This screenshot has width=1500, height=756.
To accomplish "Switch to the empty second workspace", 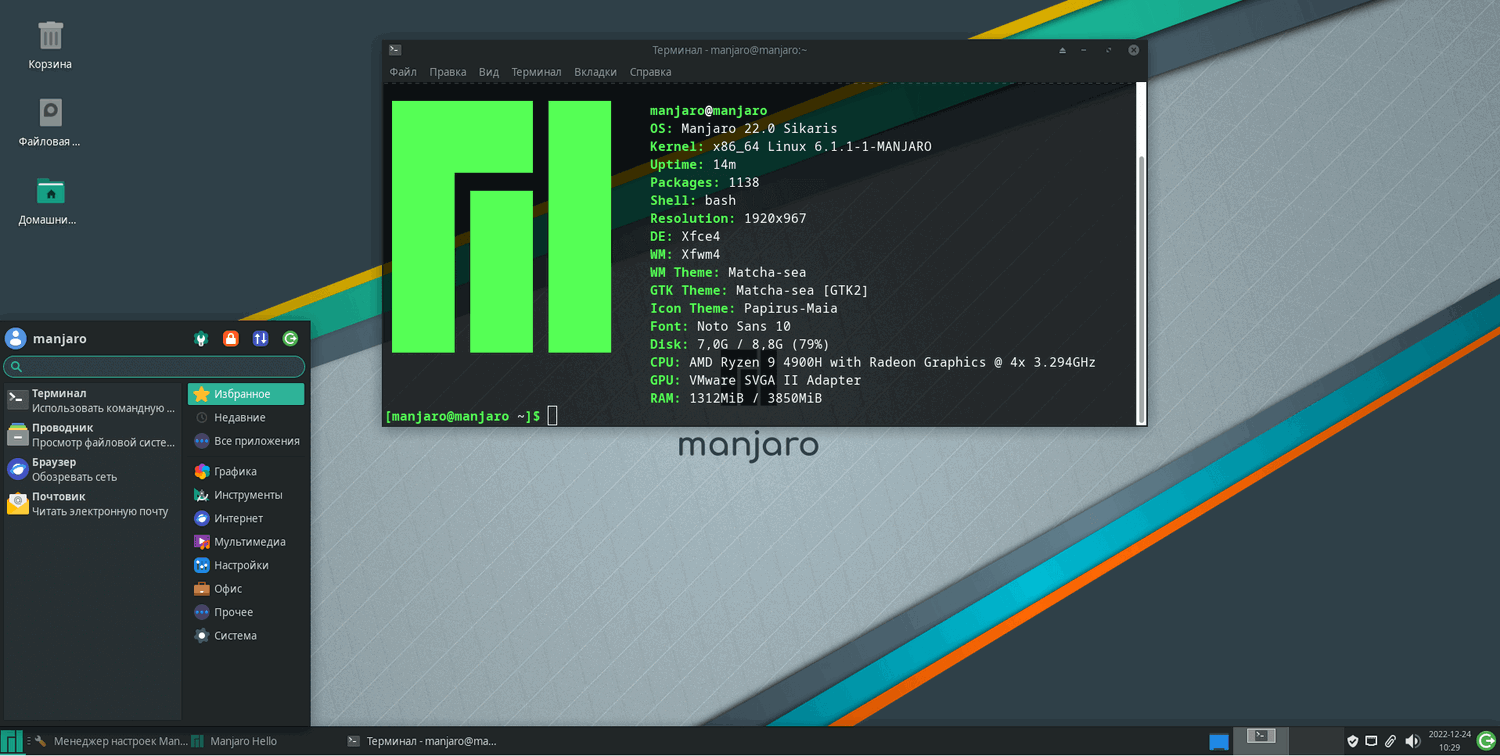I will pos(1315,740).
